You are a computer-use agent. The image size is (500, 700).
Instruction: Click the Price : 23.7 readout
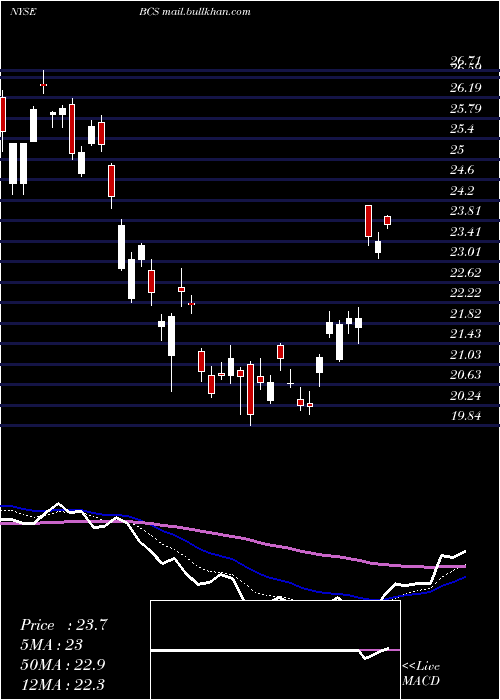(x=64, y=625)
